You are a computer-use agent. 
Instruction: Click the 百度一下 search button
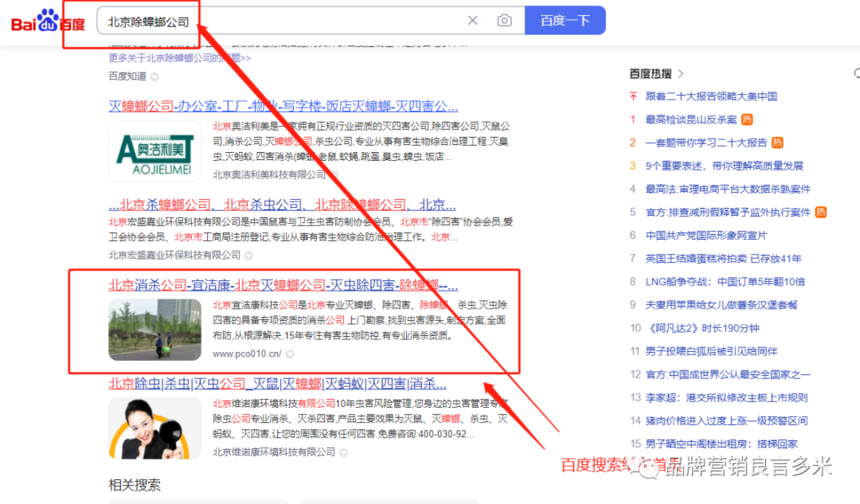pyautogui.click(x=565, y=20)
